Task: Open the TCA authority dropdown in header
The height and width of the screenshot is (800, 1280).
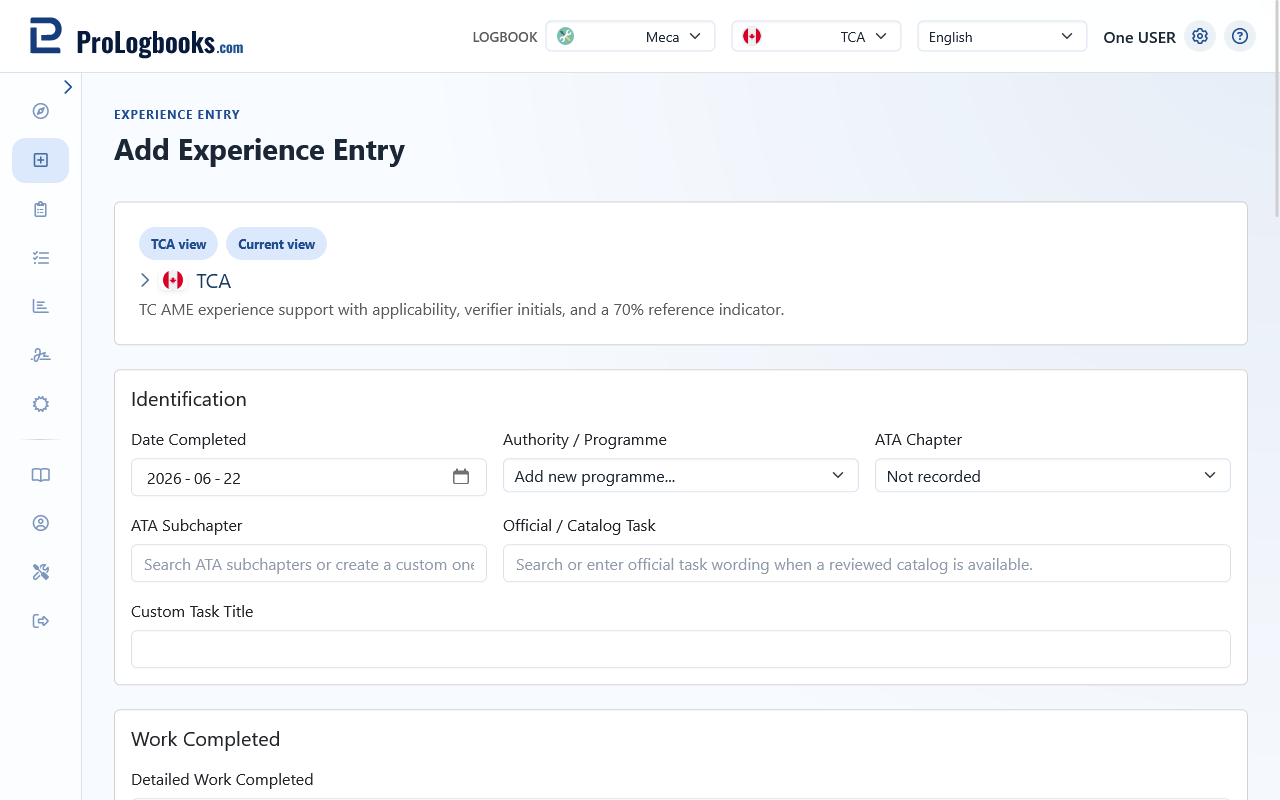Action: (816, 37)
